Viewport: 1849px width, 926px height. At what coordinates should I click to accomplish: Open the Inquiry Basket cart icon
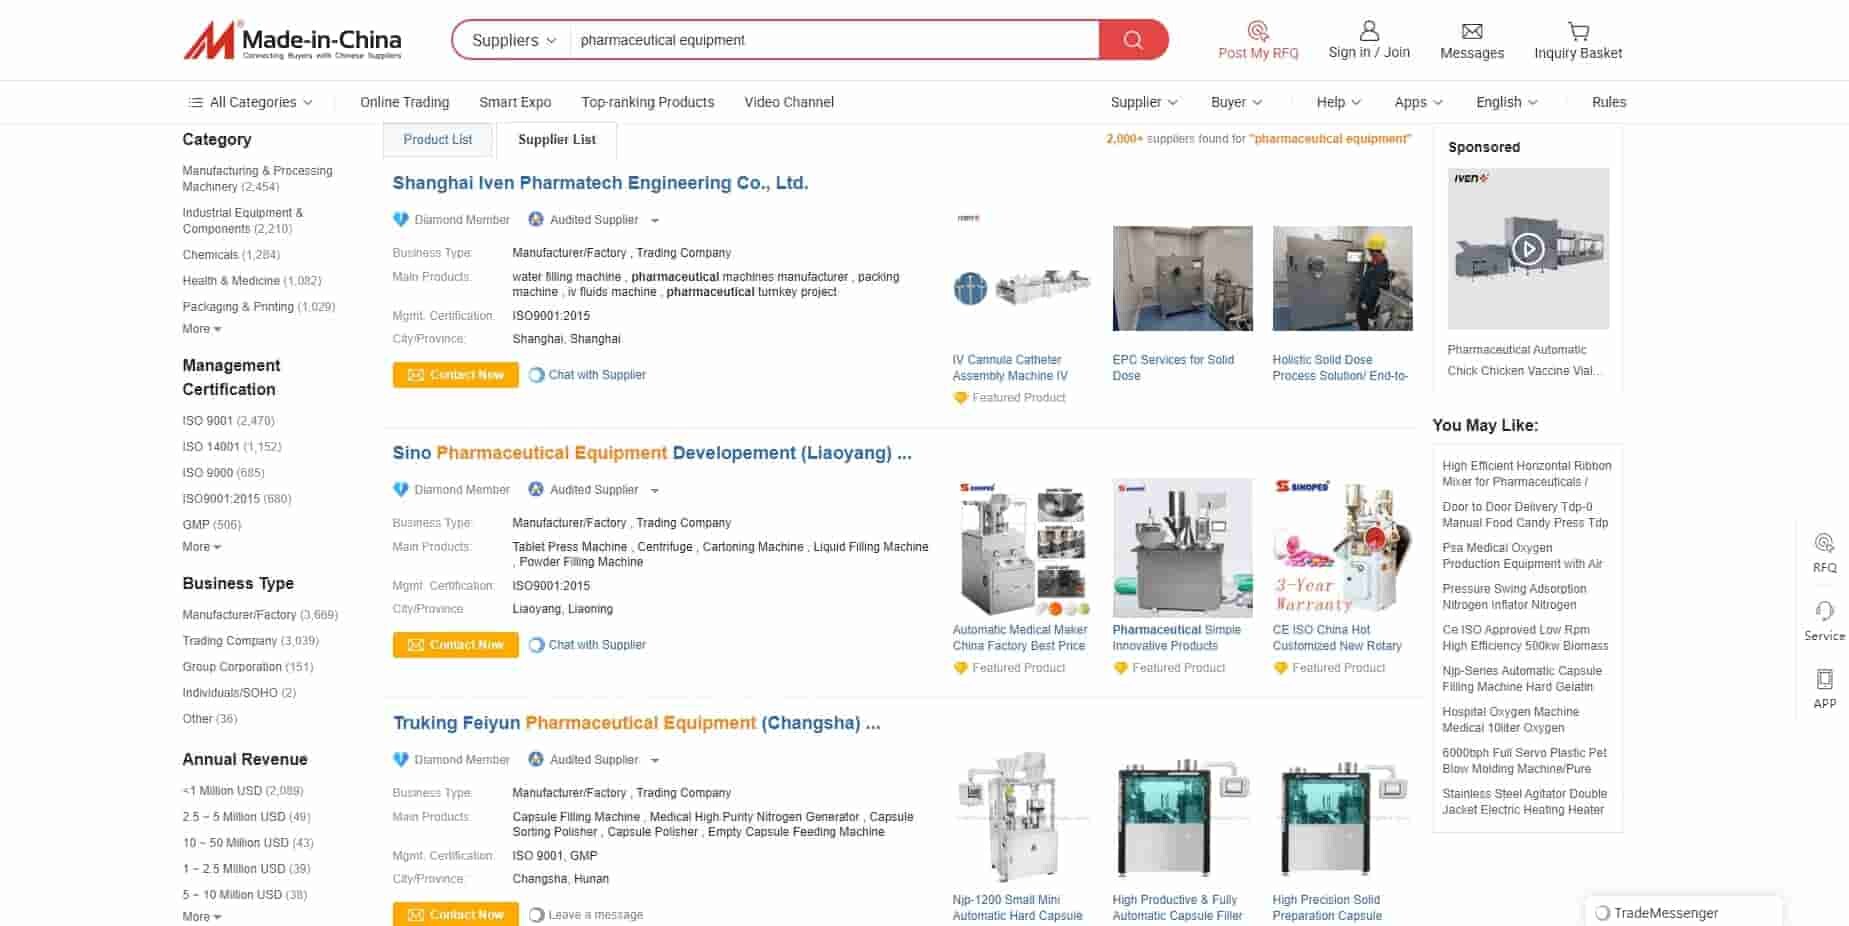click(x=1578, y=31)
